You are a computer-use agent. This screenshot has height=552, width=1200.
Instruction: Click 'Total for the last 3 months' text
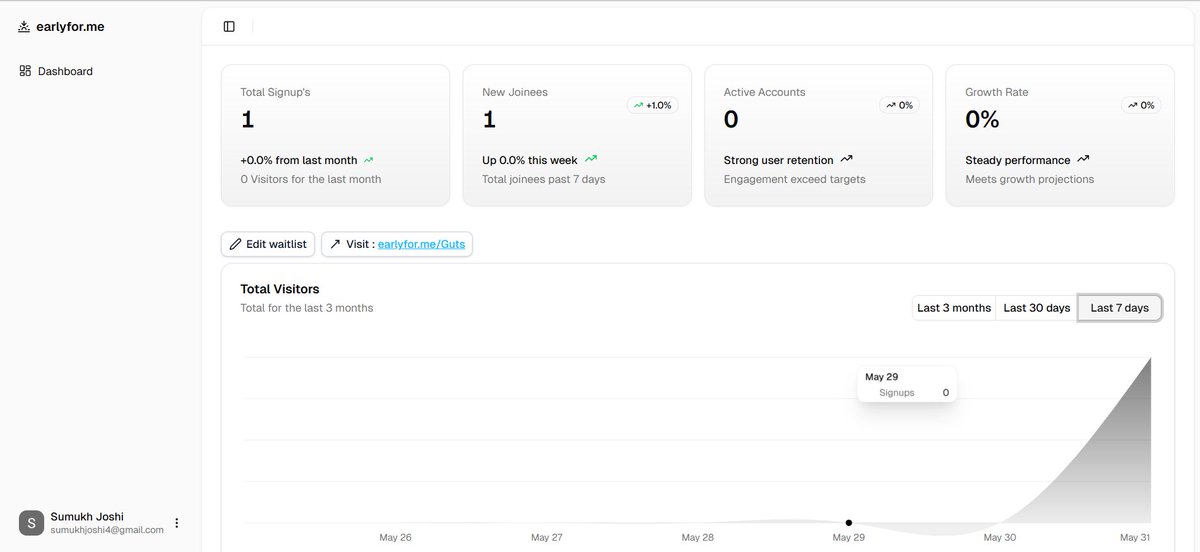pos(307,308)
